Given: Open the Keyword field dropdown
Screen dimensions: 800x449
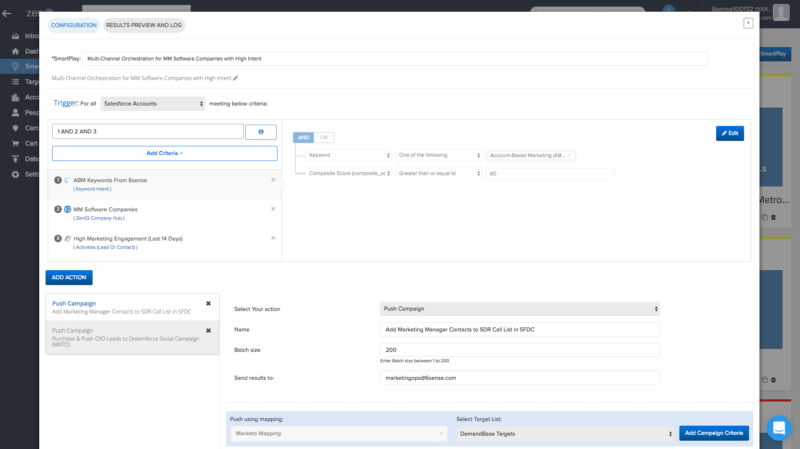Looking at the screenshot, I should pos(349,155).
